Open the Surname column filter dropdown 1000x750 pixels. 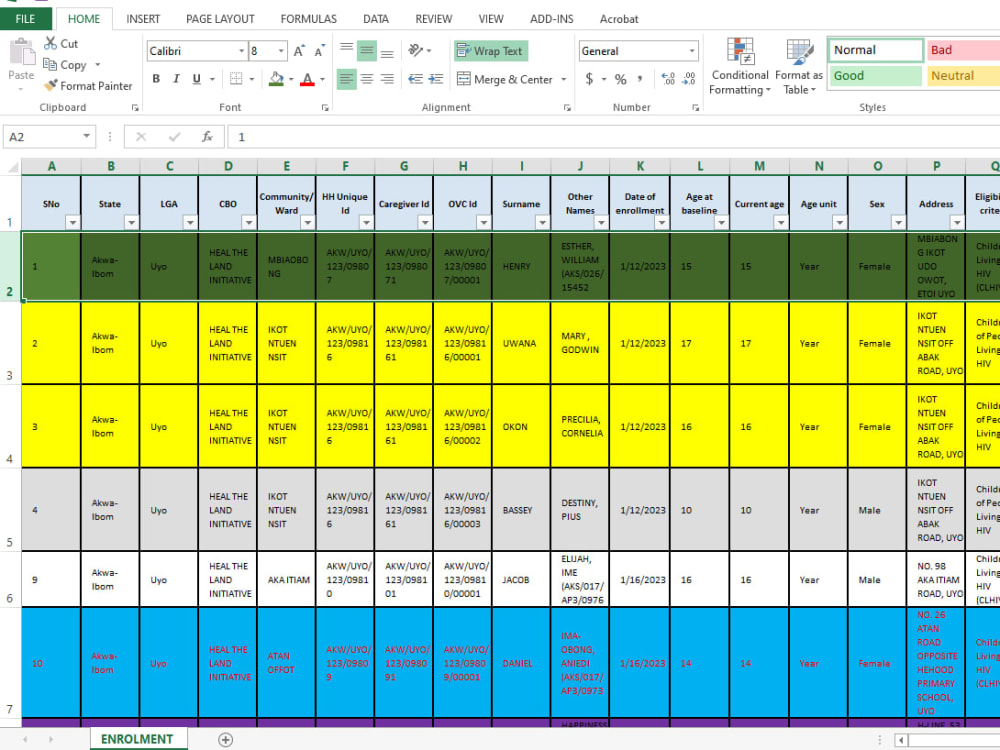pos(542,223)
